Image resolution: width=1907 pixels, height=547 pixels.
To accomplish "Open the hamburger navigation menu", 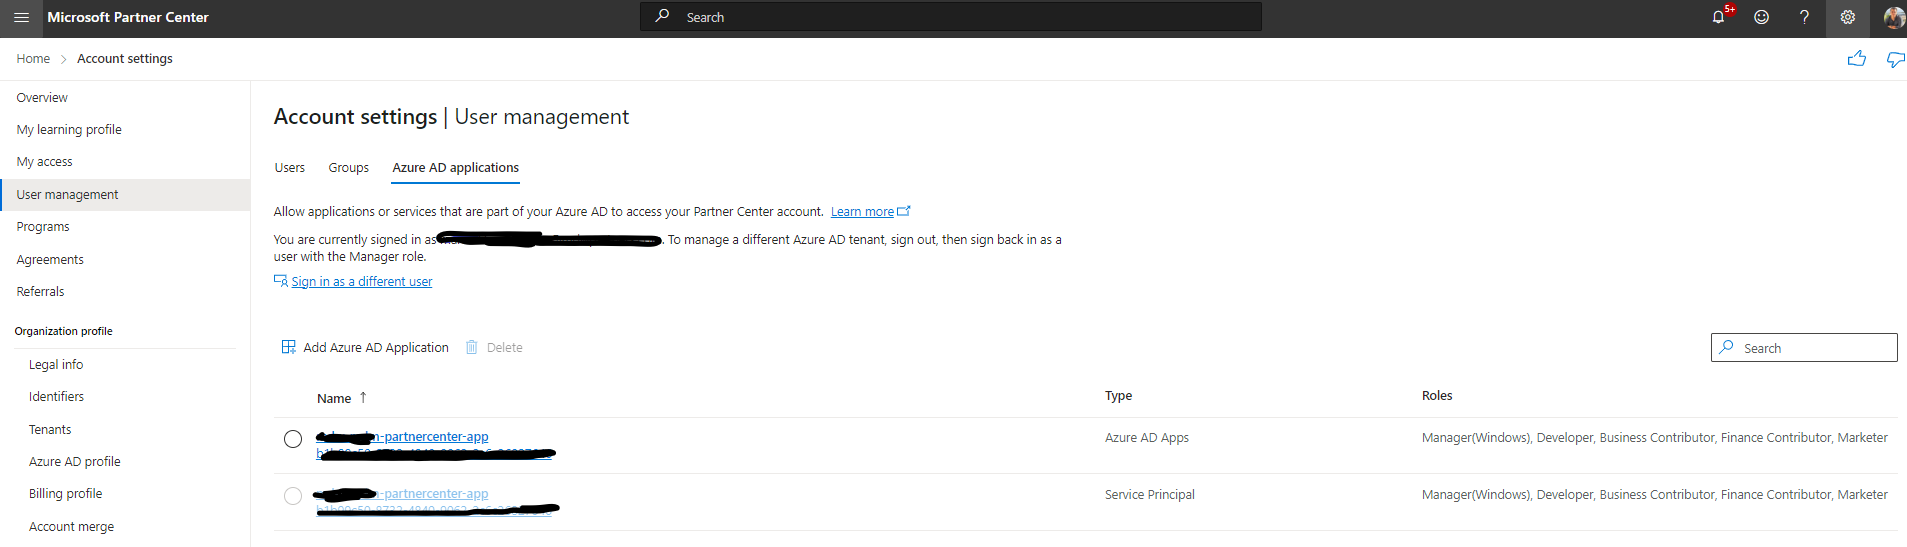I will coord(22,17).
